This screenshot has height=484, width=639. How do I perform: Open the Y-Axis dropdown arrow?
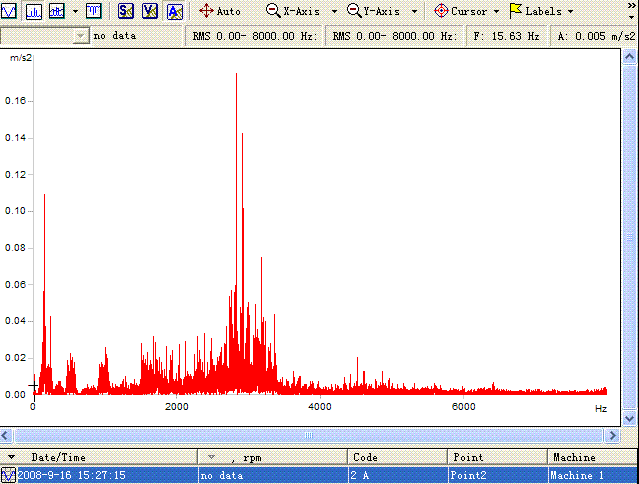click(414, 11)
